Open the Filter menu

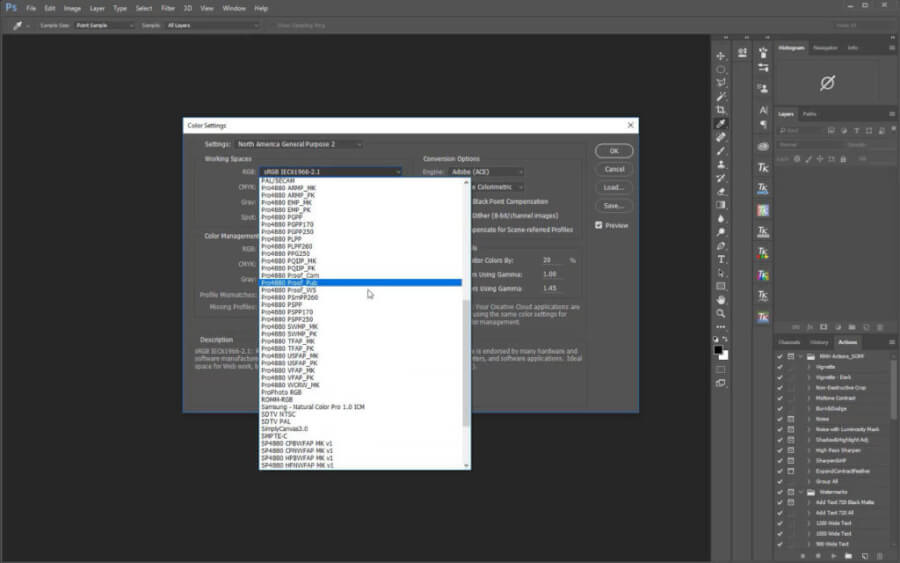point(168,9)
